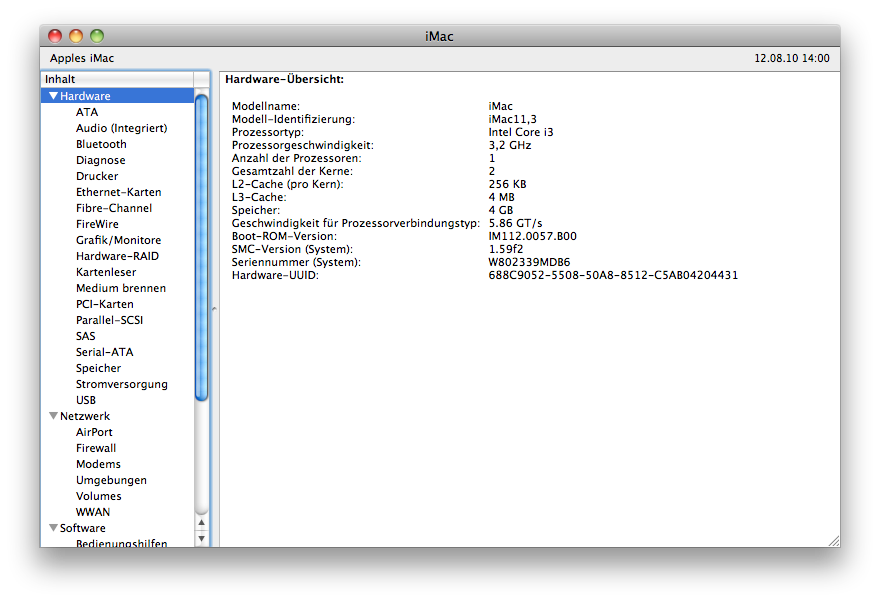This screenshot has height=602, width=880.
Task: Open Stromversorgung information
Action: coord(122,384)
